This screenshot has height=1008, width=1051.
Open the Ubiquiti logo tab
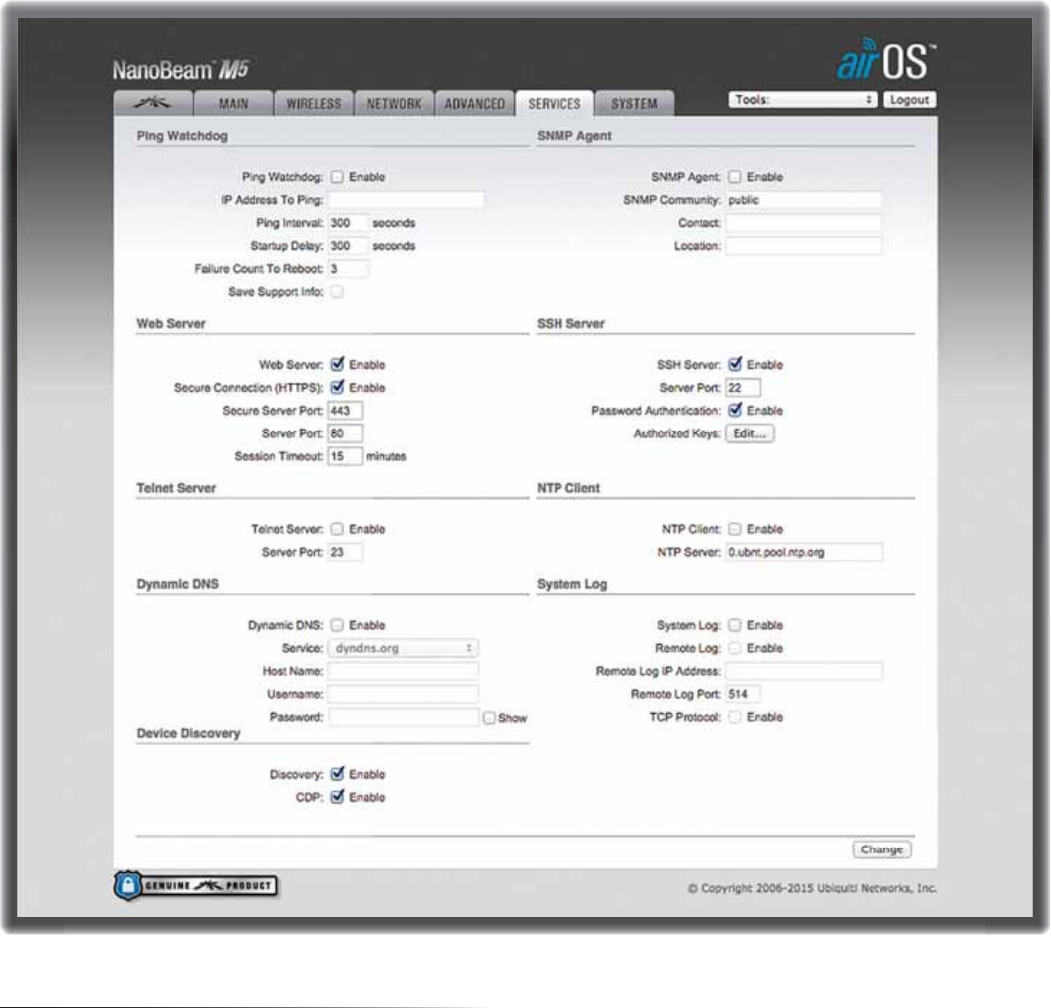point(153,103)
